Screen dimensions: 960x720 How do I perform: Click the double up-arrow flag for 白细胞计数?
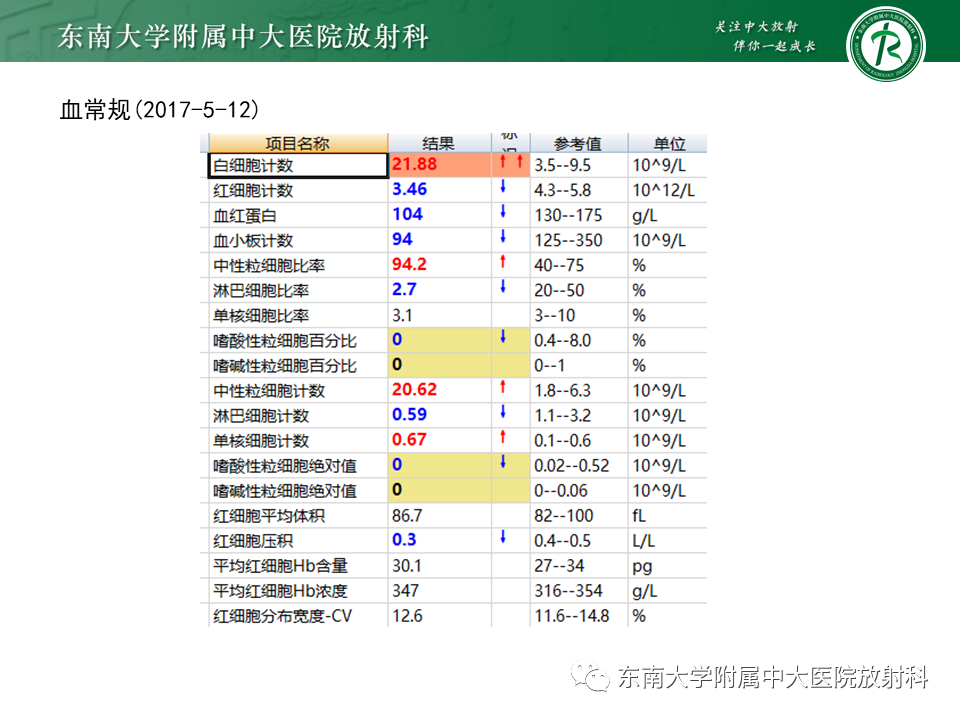(x=511, y=162)
